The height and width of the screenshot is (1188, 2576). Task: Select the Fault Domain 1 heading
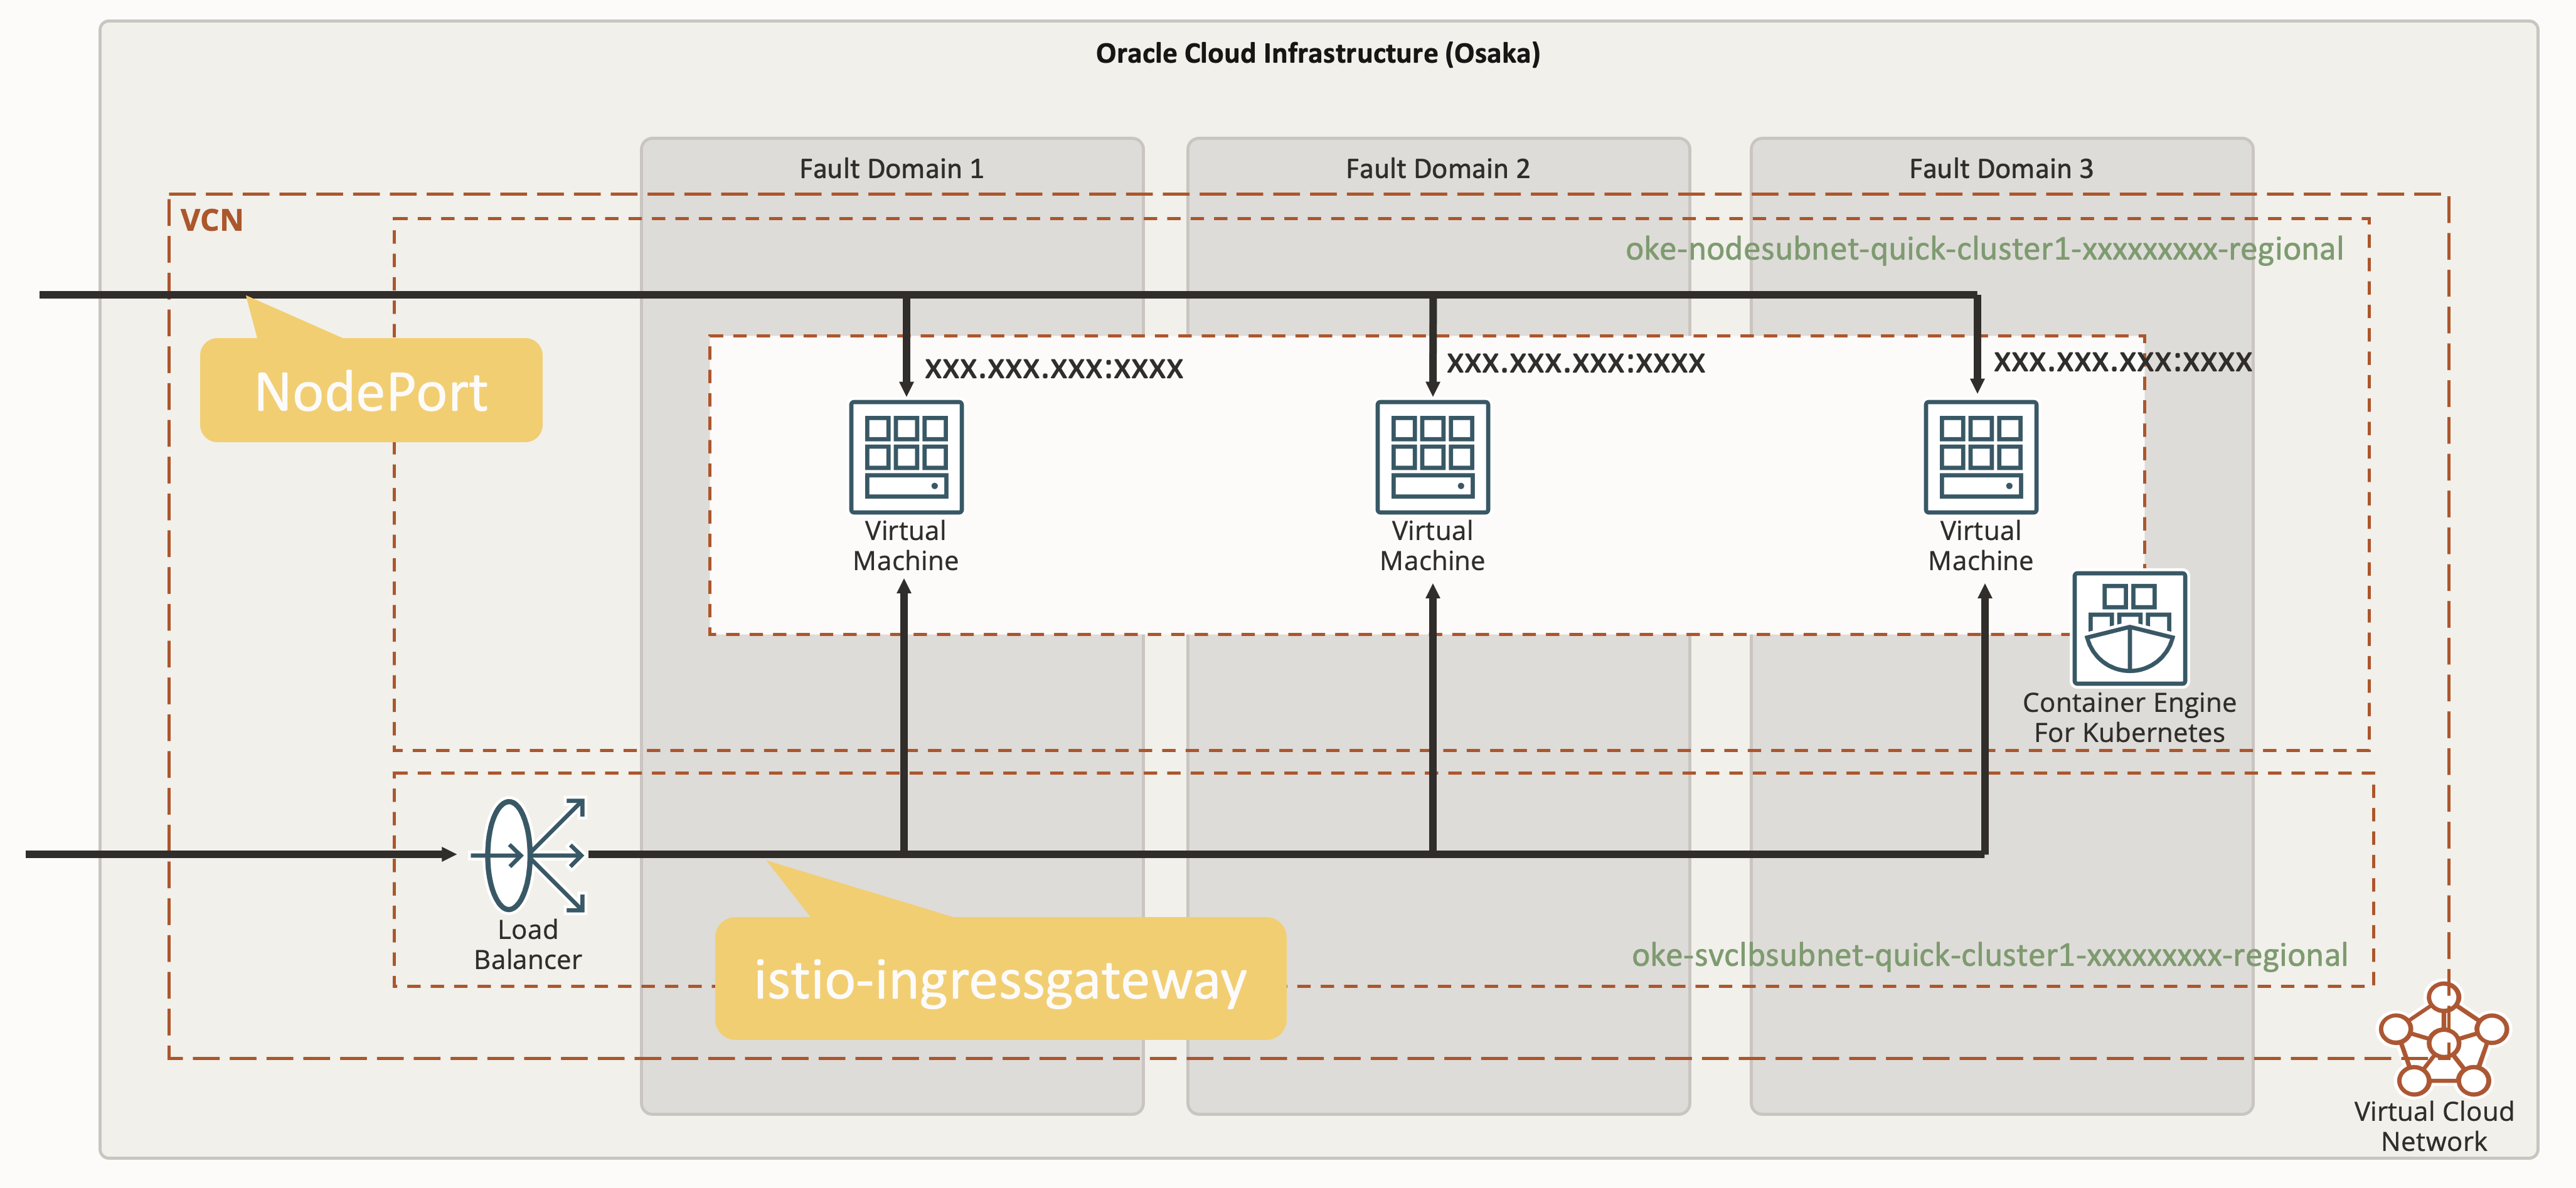click(x=891, y=169)
